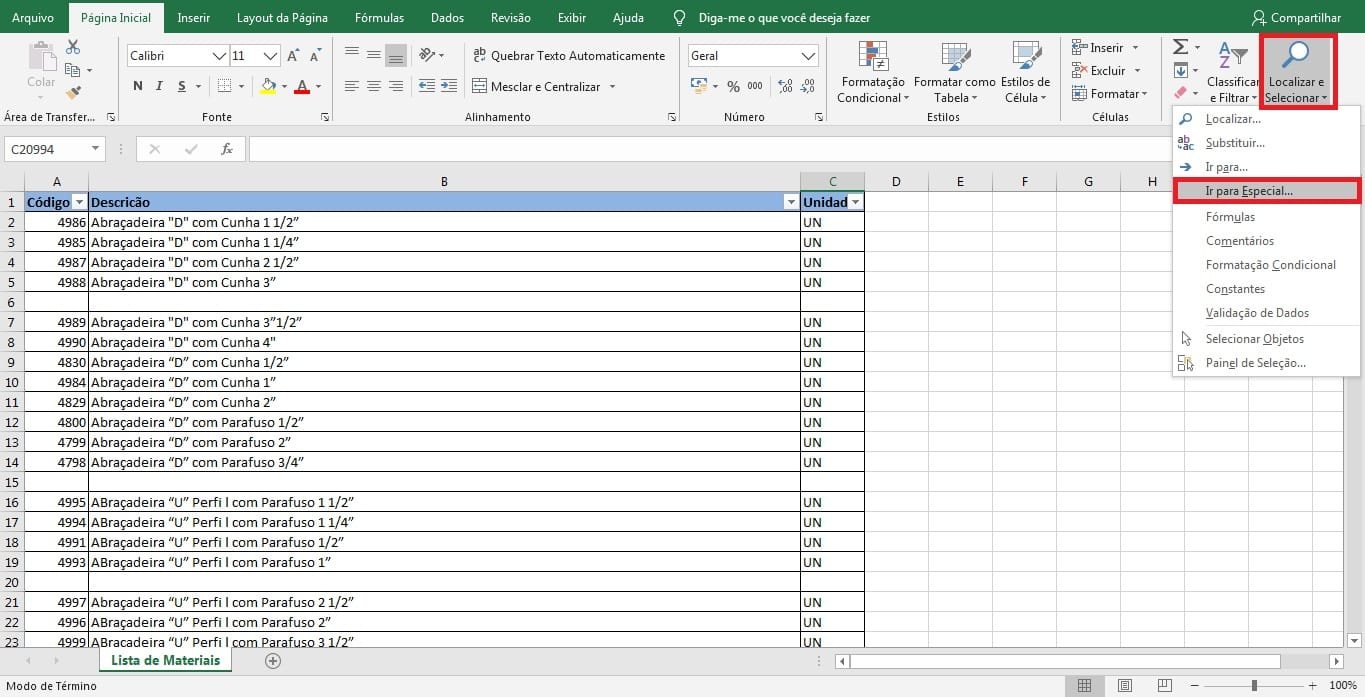
Task: Align text right icon
Action: pos(396,87)
